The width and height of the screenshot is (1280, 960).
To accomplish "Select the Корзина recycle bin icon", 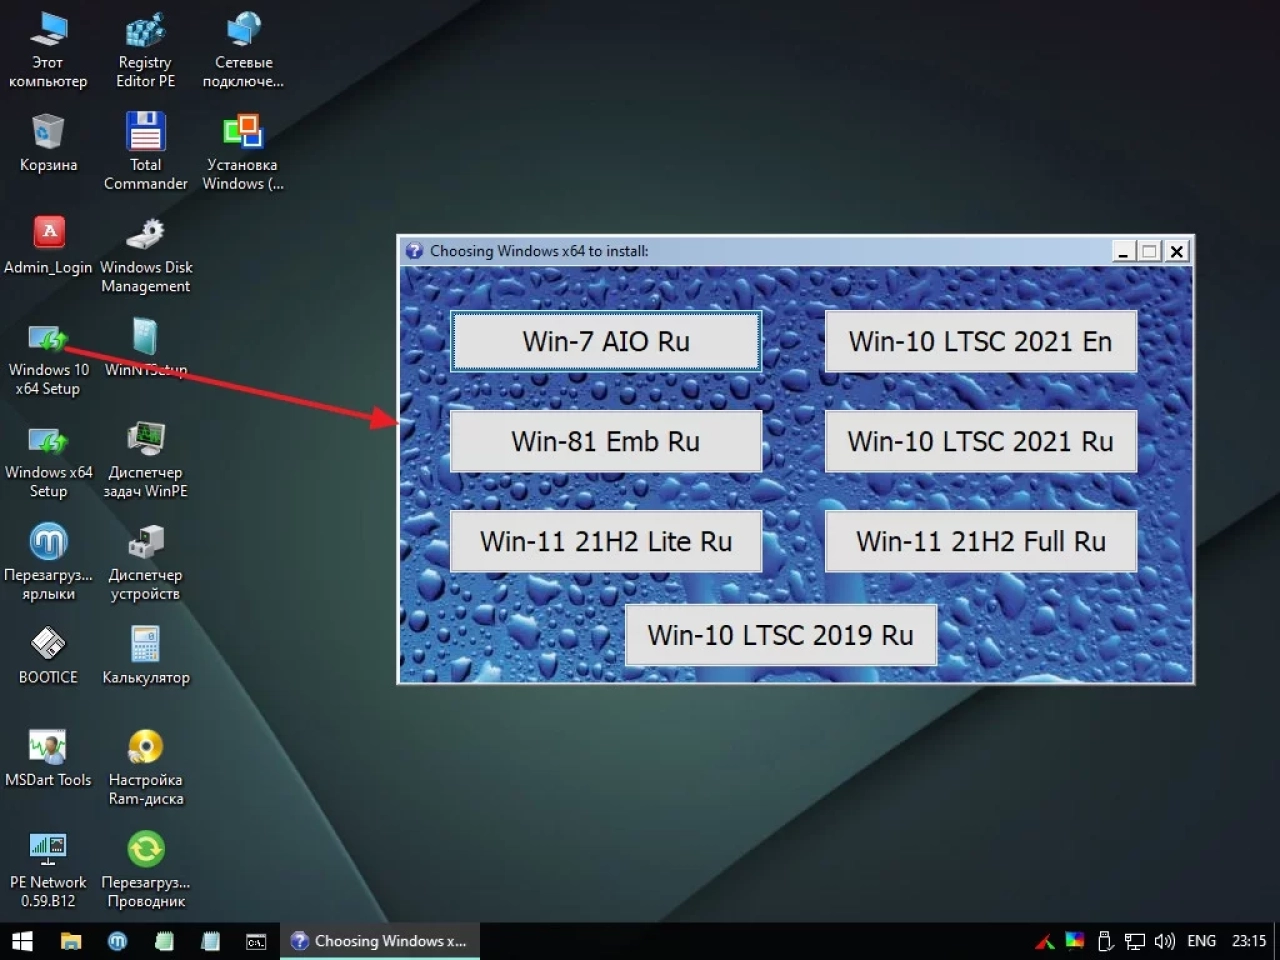I will [48, 142].
